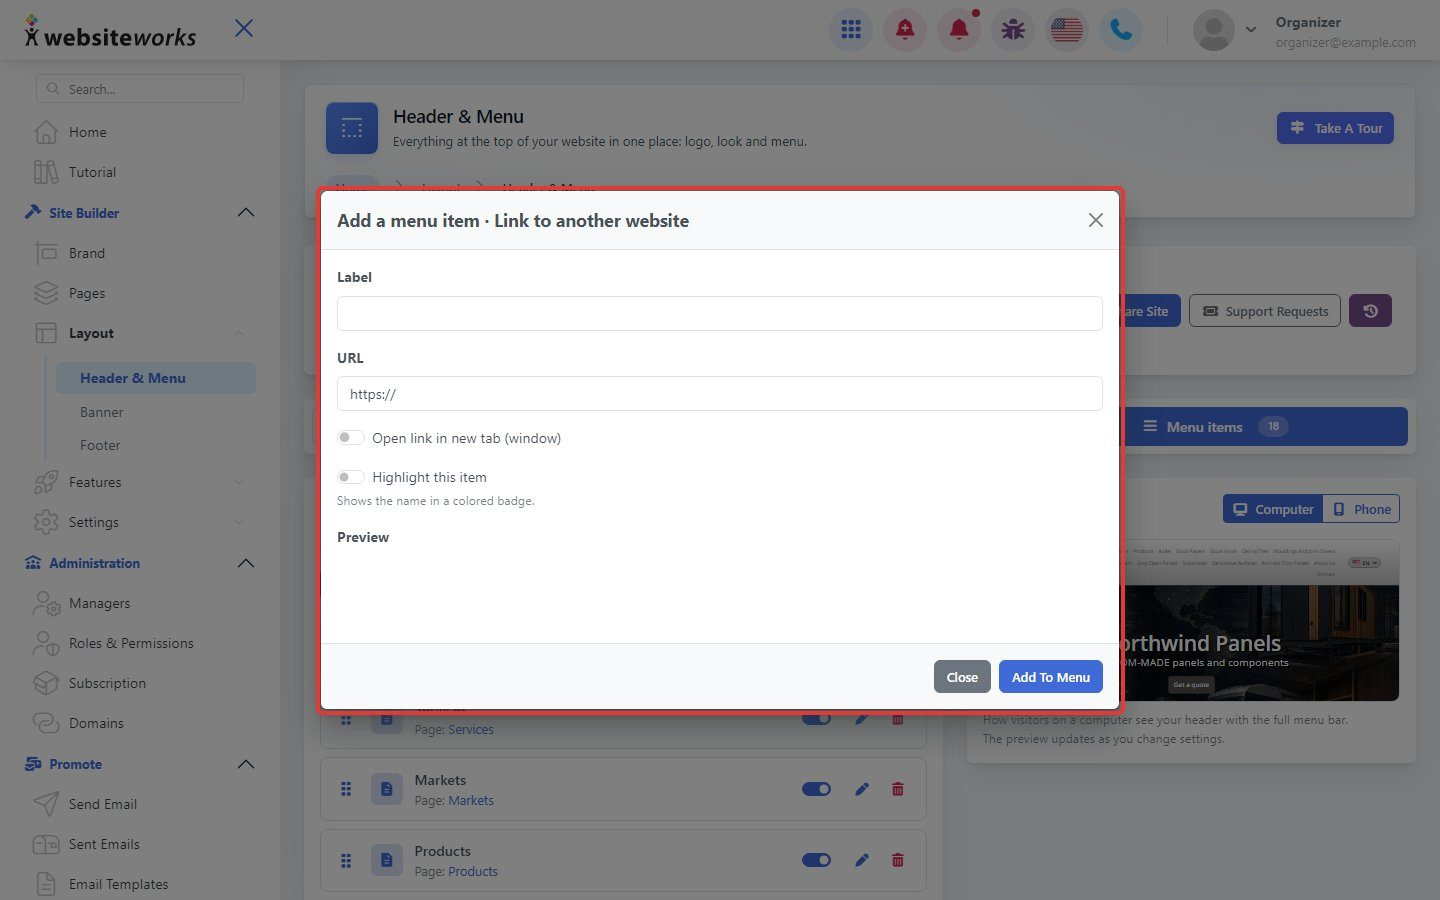Click the sidebar Search box

tap(140, 89)
